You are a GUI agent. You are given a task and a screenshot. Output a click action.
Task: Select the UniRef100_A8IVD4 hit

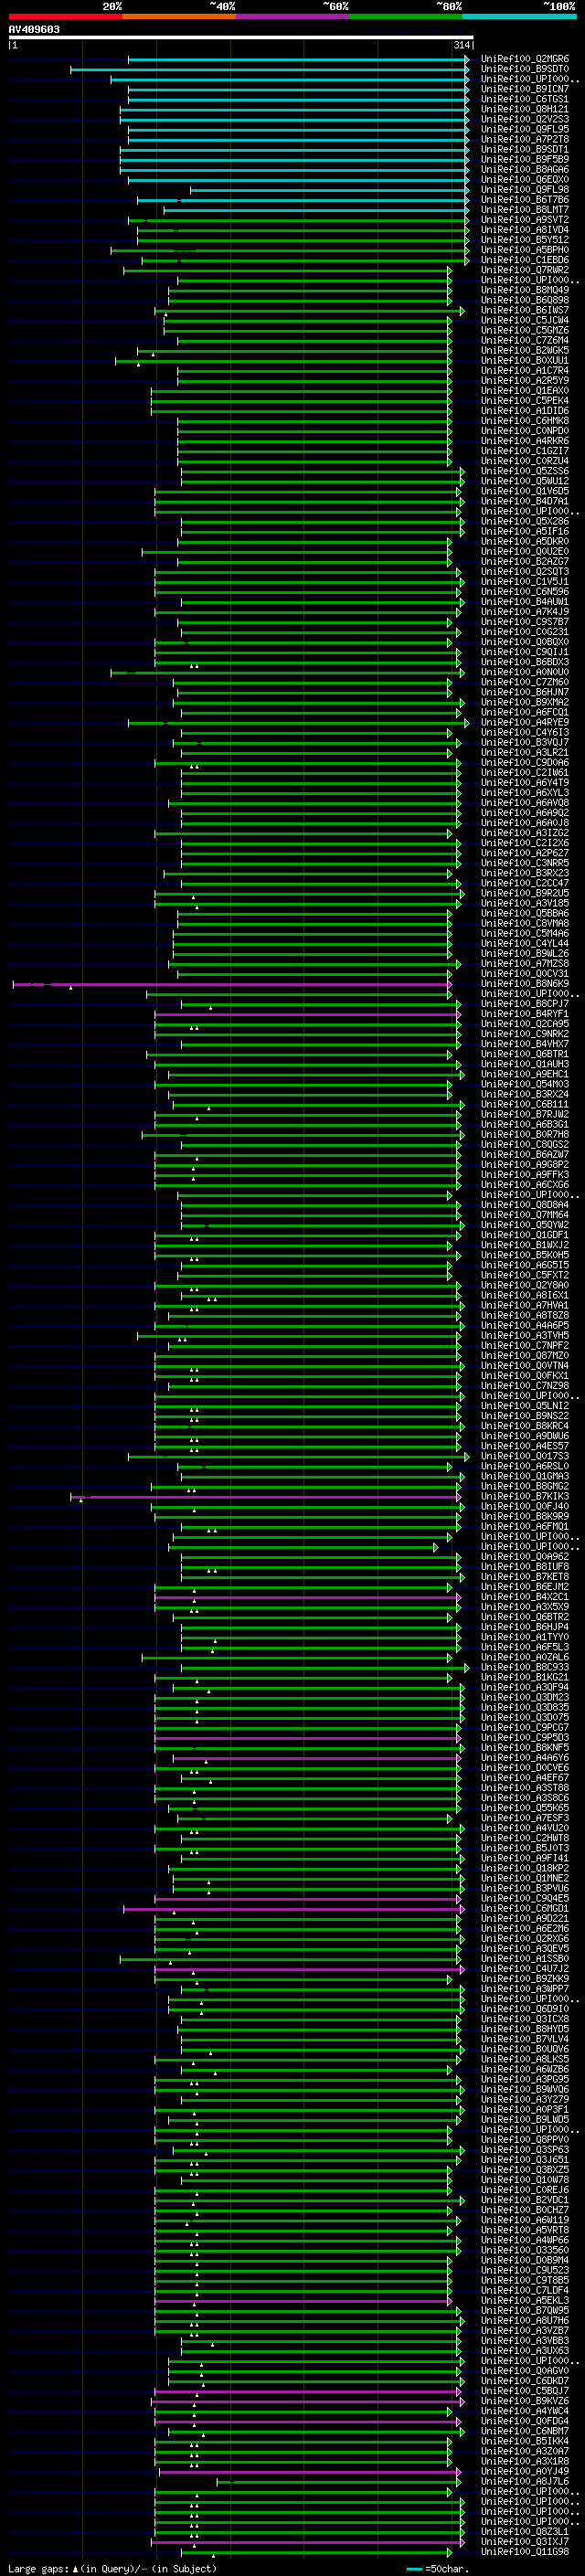point(525,230)
